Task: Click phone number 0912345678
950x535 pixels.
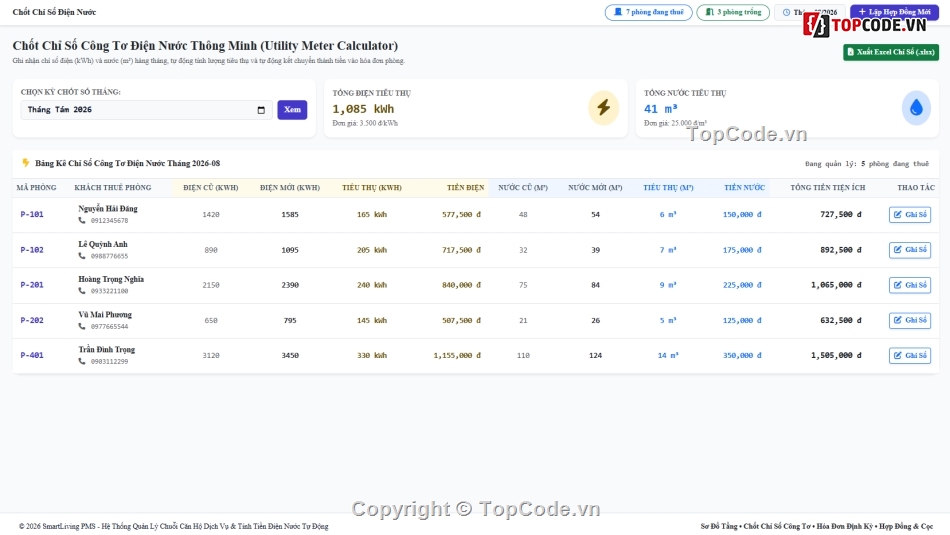Action: (x=110, y=221)
